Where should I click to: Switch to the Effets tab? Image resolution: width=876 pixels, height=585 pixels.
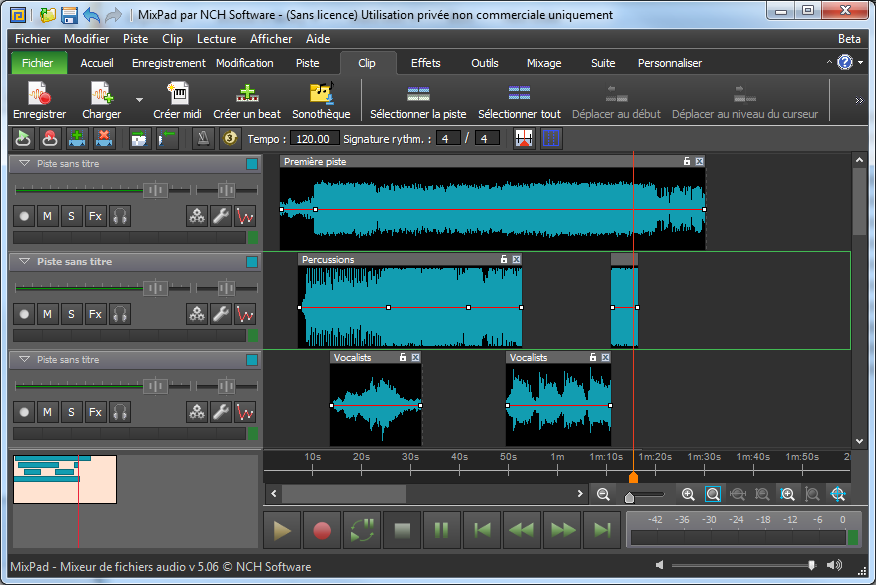coord(426,63)
